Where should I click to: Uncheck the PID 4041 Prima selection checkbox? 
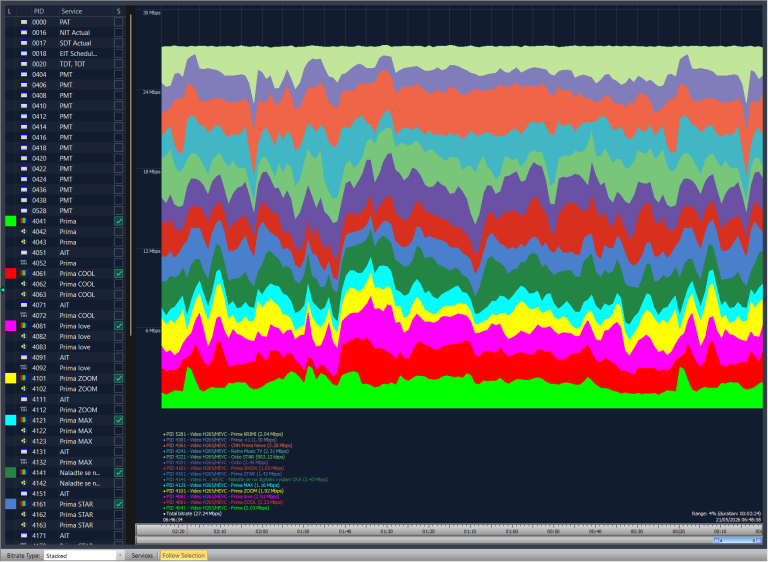pos(119,221)
